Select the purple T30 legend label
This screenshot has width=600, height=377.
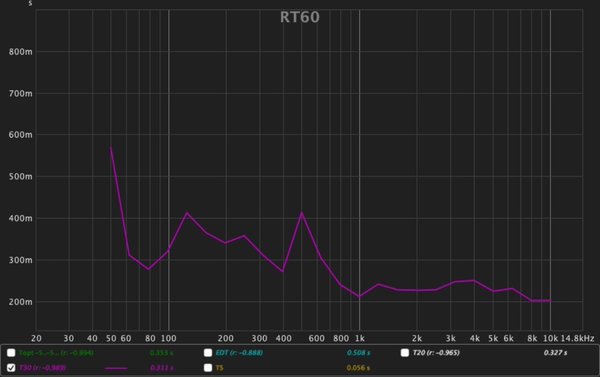42,368
